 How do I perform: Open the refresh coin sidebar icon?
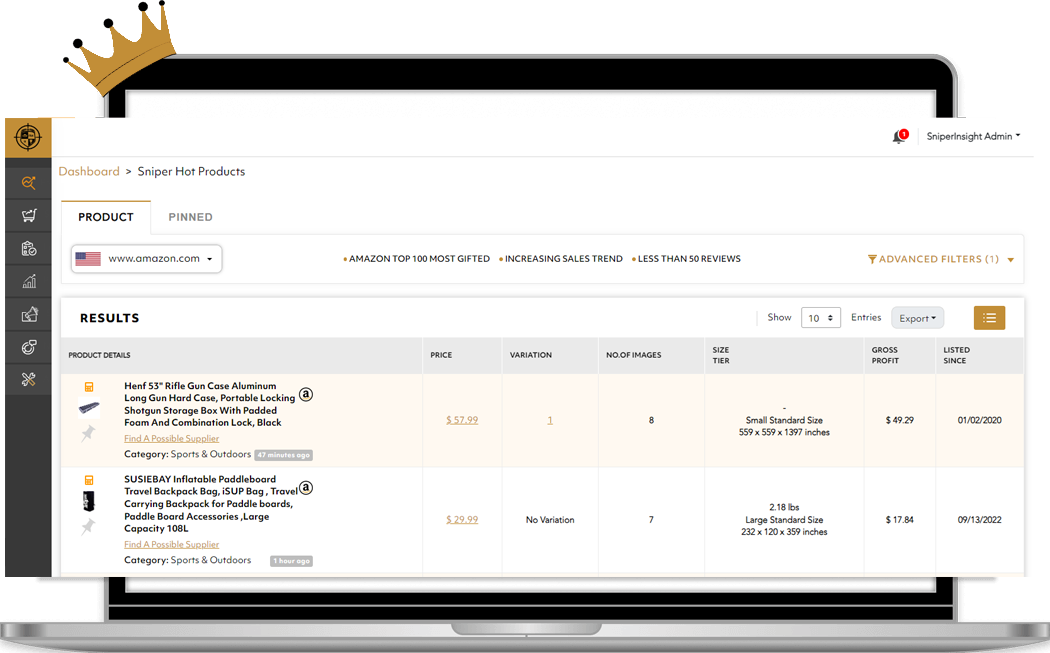28,347
